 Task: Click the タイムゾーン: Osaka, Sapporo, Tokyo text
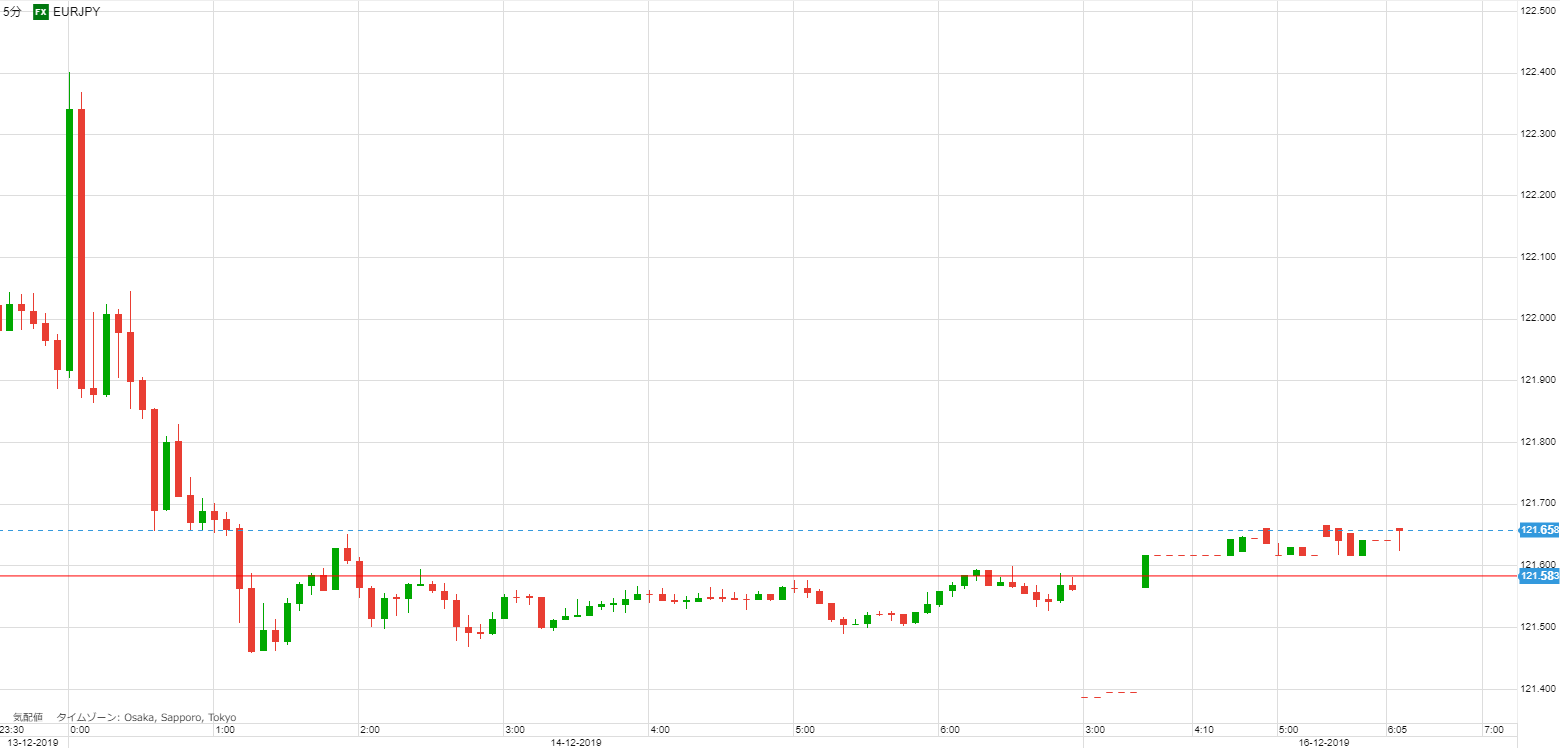[147, 717]
